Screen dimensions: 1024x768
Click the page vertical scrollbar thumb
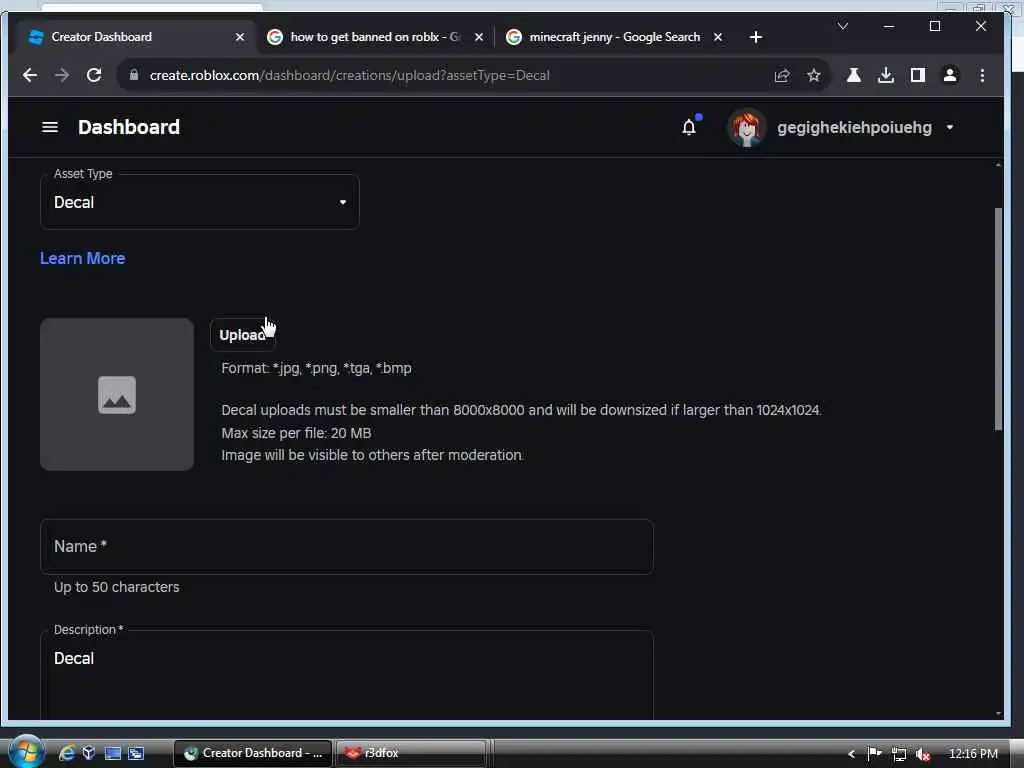[x=998, y=319]
